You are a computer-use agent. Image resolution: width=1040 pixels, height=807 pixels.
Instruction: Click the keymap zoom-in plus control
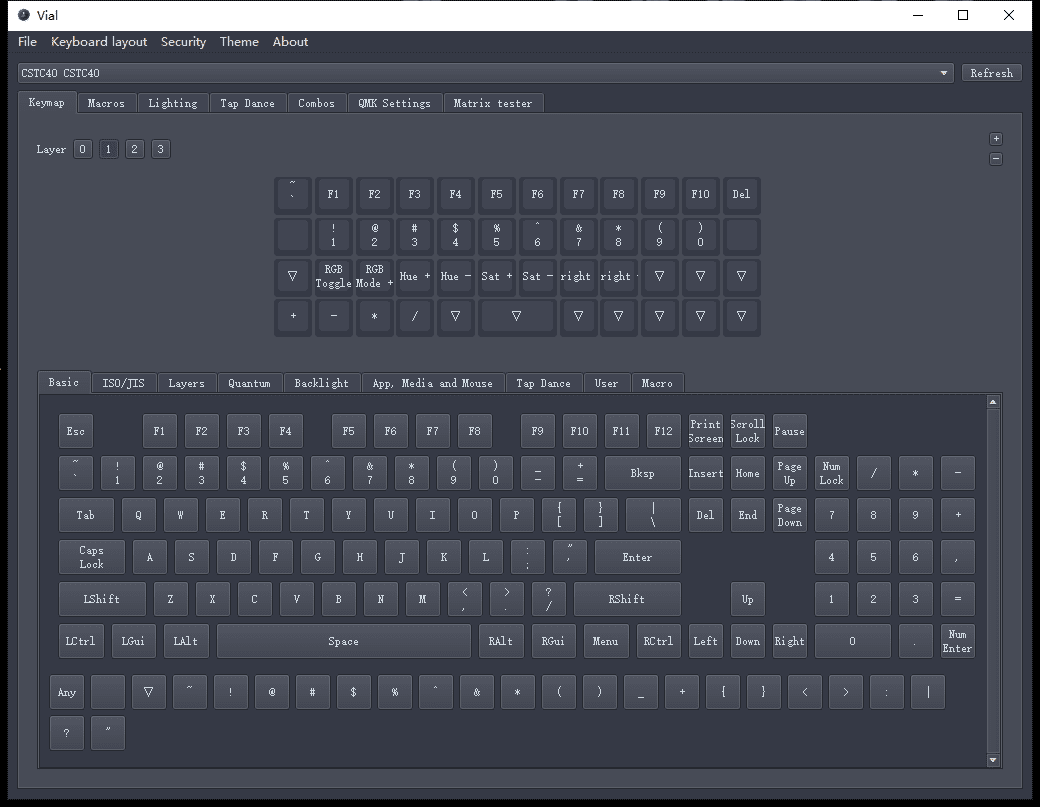tap(994, 138)
